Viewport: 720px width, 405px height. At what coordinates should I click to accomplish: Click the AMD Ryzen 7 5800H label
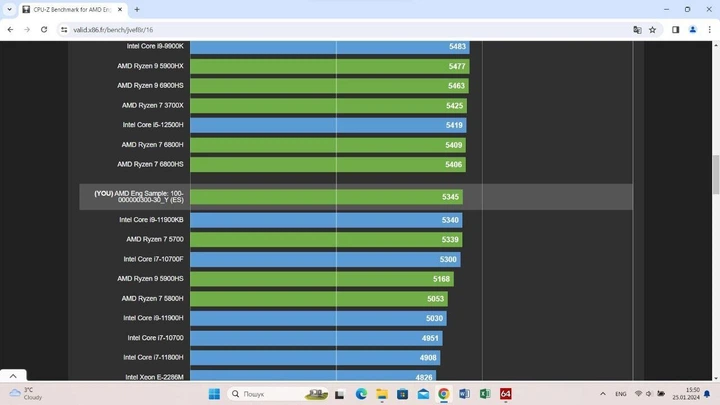[x=152, y=298]
